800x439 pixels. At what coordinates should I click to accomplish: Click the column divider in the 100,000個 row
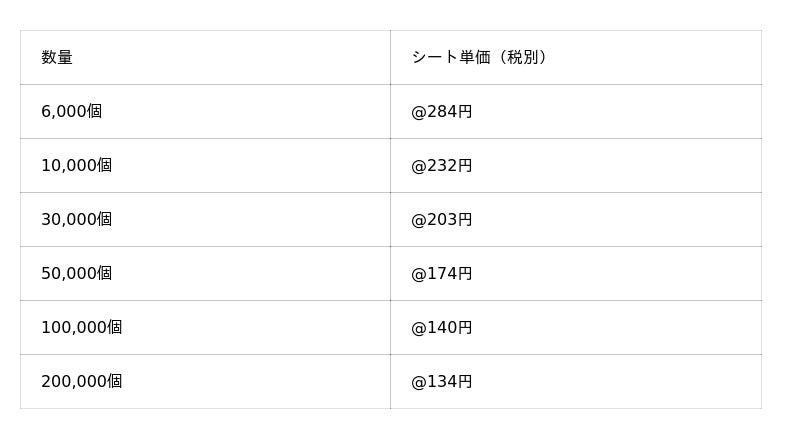point(390,328)
